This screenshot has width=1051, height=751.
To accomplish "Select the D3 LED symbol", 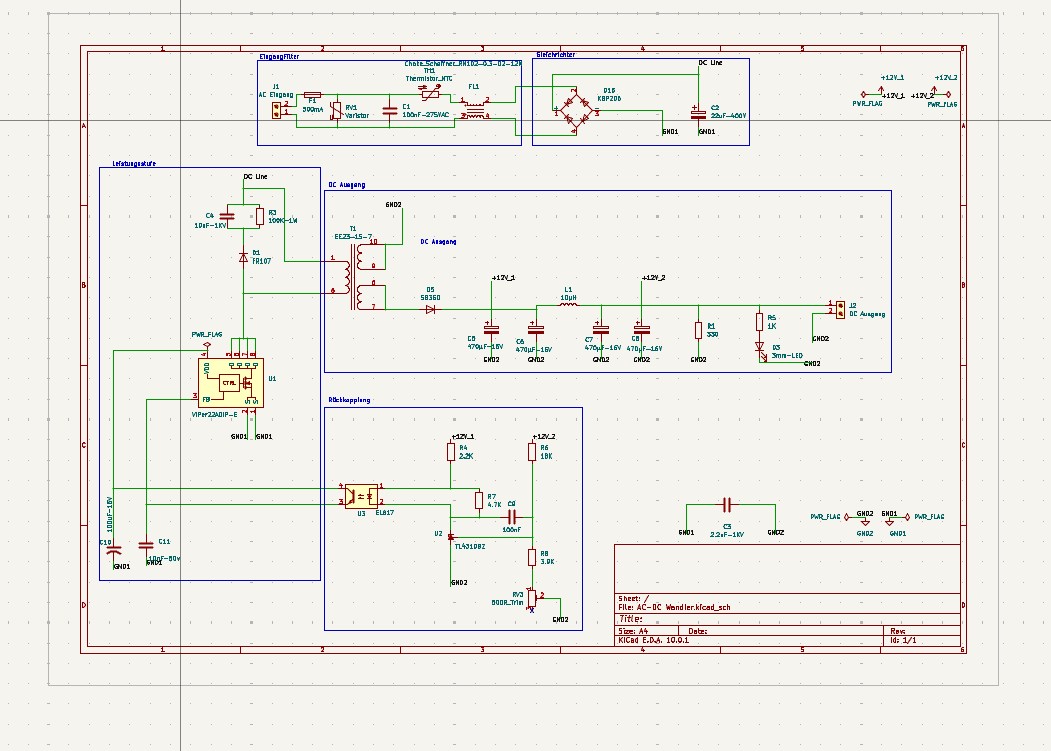I will (x=759, y=347).
